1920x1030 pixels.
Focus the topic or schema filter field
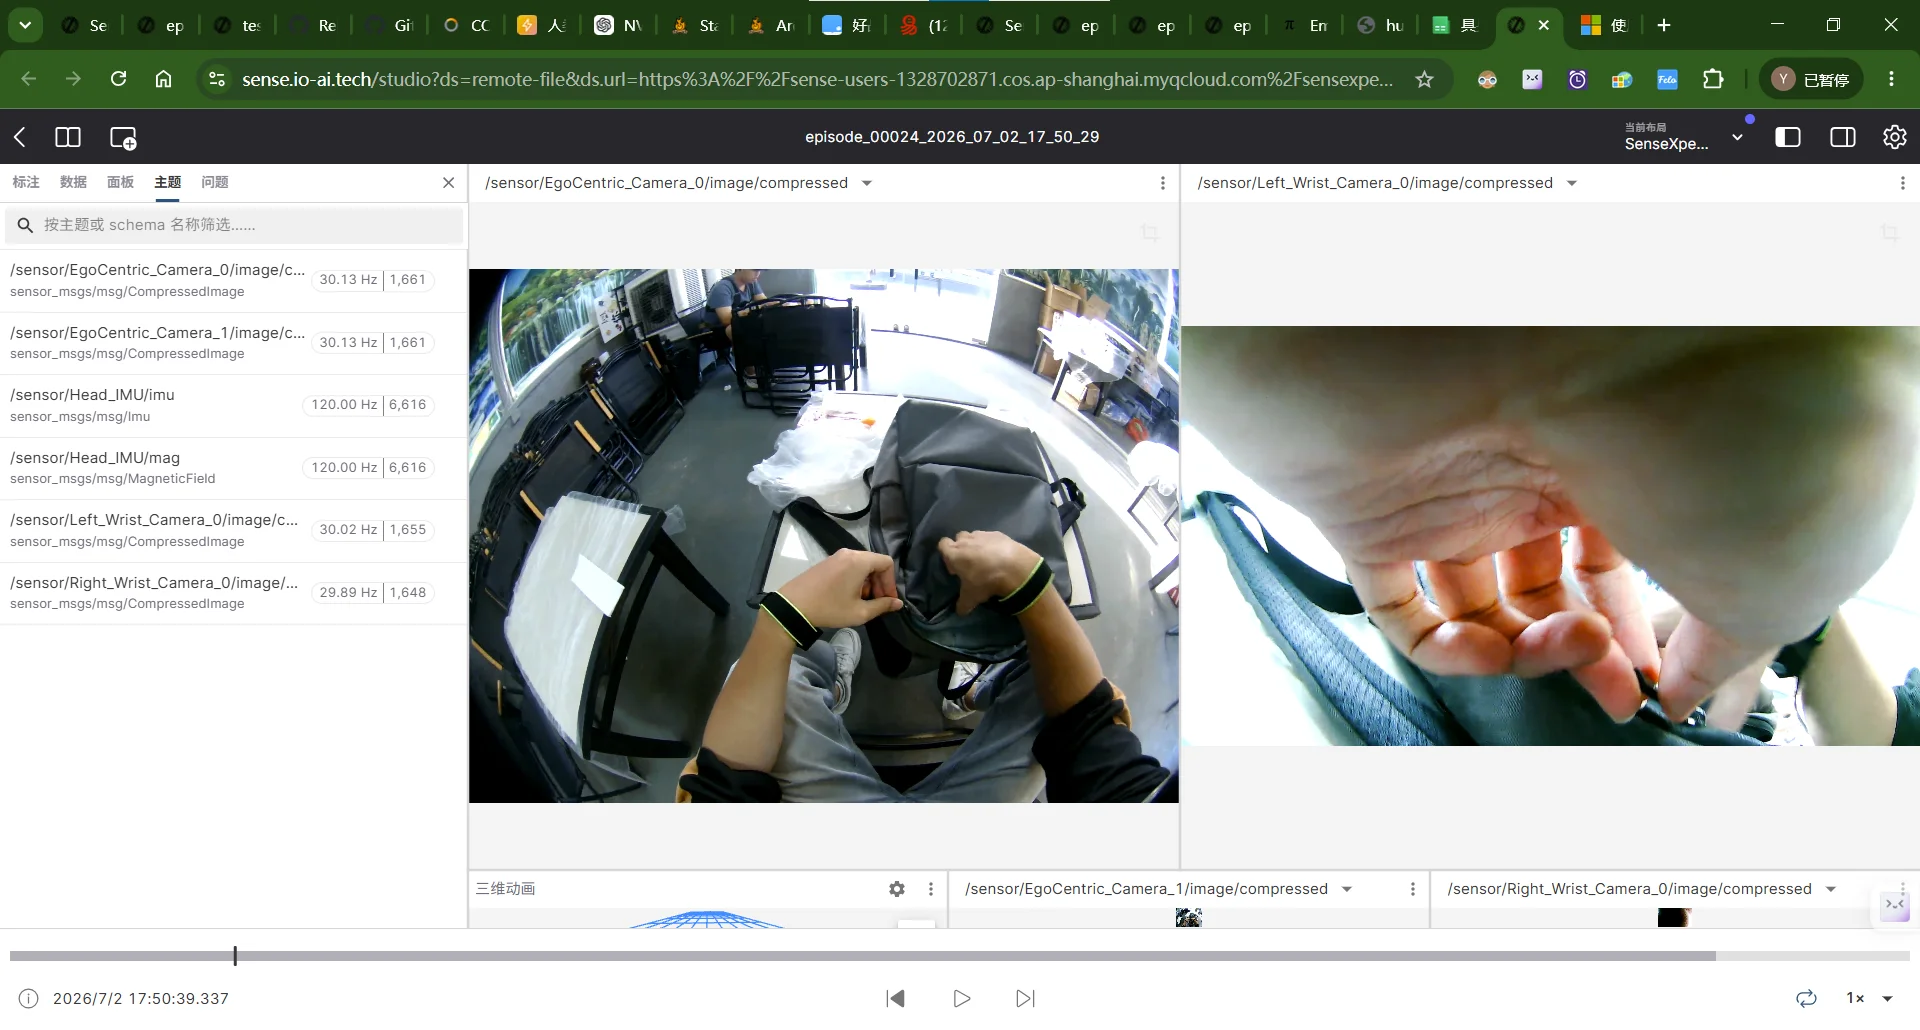point(235,225)
